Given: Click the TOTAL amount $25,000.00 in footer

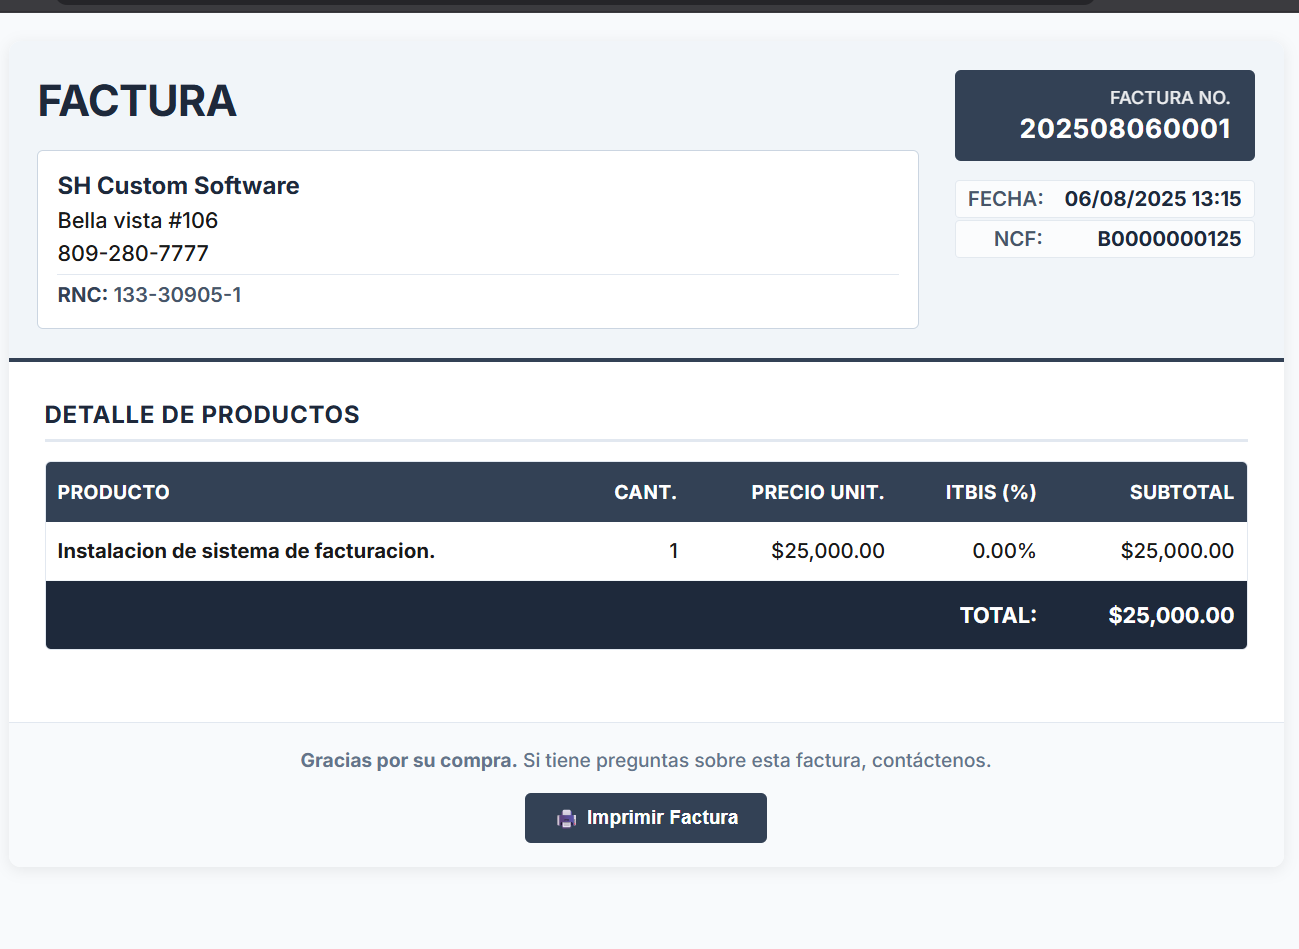Looking at the screenshot, I should click(x=1170, y=616).
